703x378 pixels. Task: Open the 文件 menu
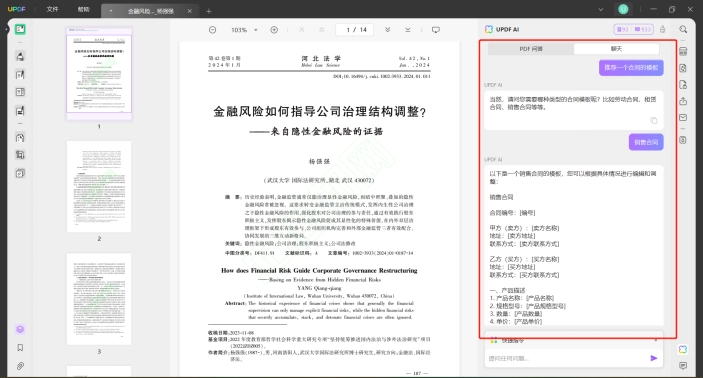point(52,9)
